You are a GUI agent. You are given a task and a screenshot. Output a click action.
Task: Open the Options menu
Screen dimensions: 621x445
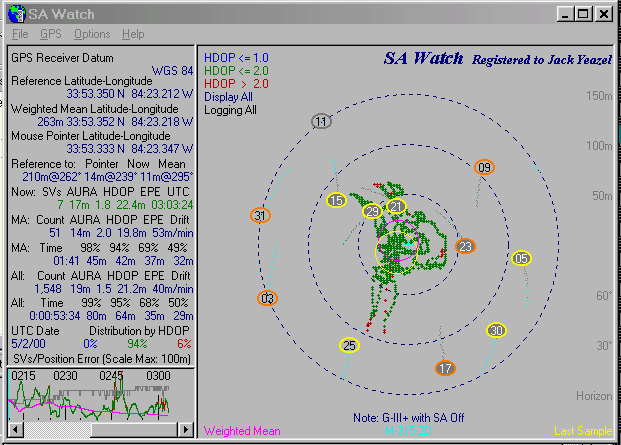click(x=92, y=34)
